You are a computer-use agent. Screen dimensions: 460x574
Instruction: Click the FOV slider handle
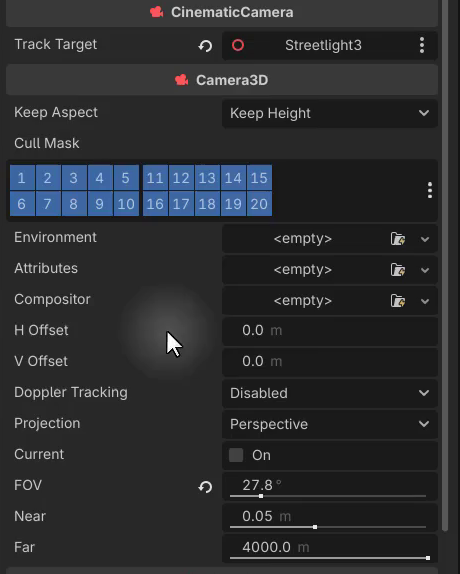pos(261,496)
